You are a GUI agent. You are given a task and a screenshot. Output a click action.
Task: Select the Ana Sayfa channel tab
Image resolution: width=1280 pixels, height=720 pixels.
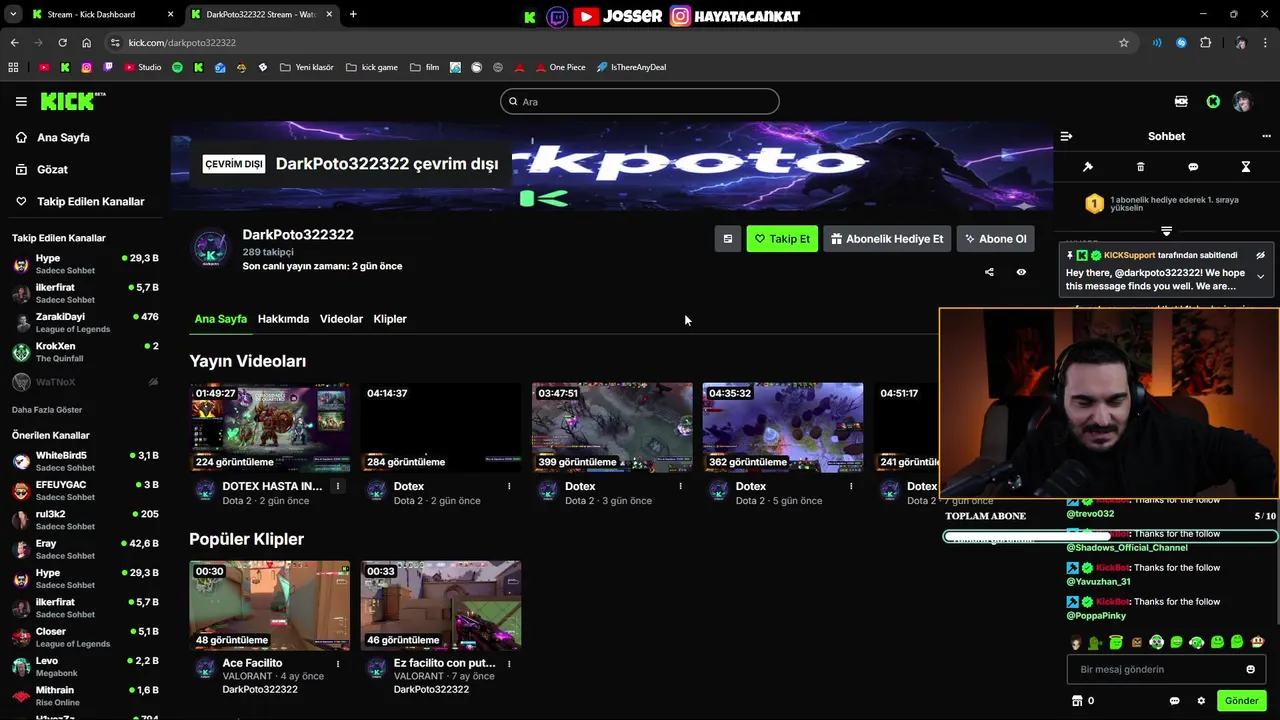(x=221, y=319)
